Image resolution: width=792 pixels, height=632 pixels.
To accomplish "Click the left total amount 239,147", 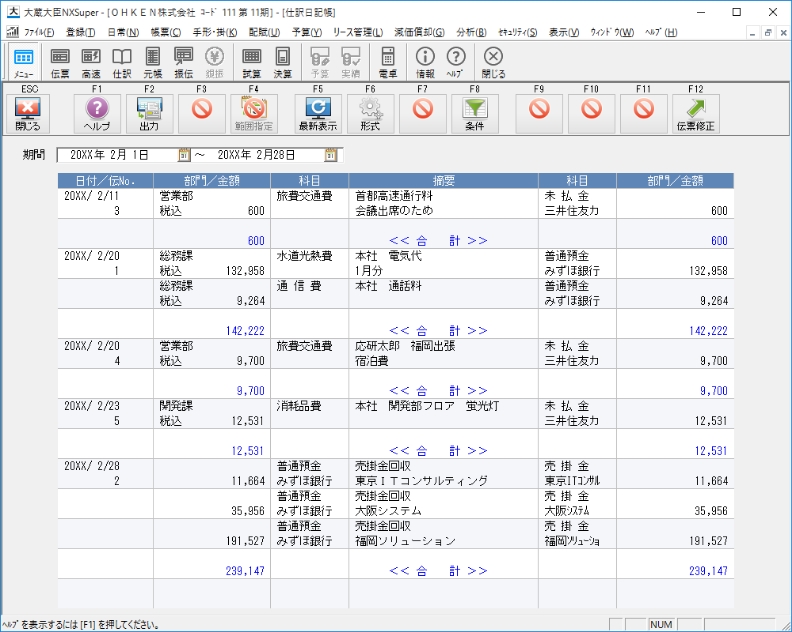I will [245, 571].
